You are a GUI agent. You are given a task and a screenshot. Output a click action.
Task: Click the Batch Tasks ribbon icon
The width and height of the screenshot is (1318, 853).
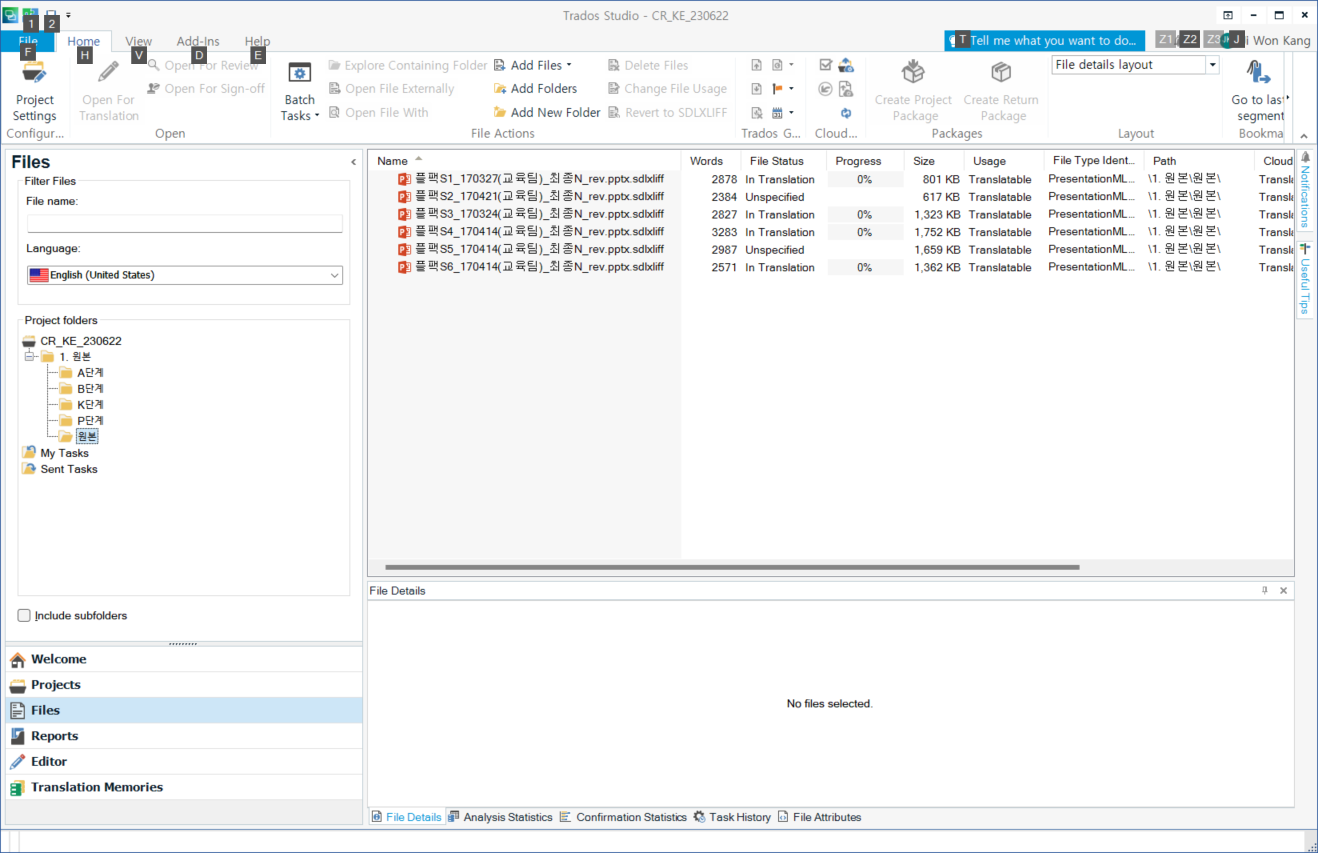[299, 73]
